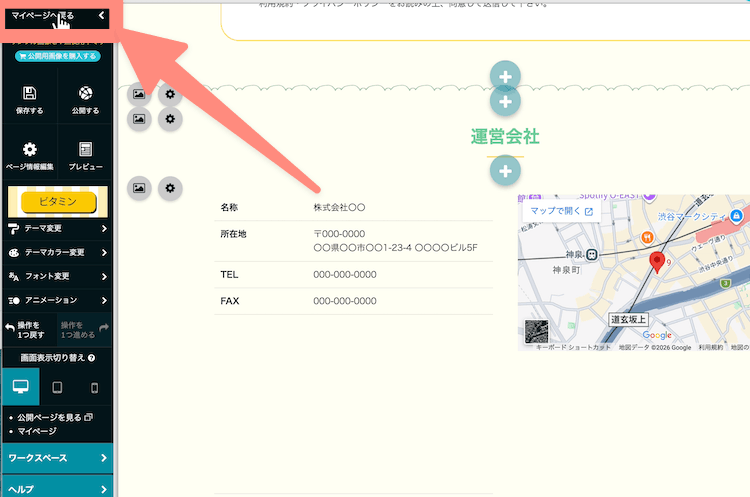Click the 所在地 label cell

coord(233,234)
